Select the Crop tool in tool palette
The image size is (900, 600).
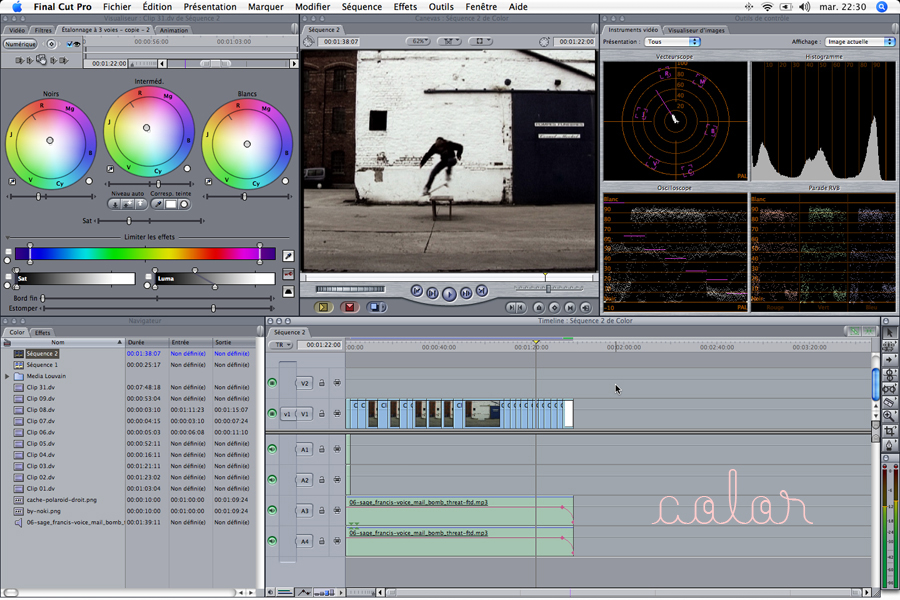[x=890, y=430]
